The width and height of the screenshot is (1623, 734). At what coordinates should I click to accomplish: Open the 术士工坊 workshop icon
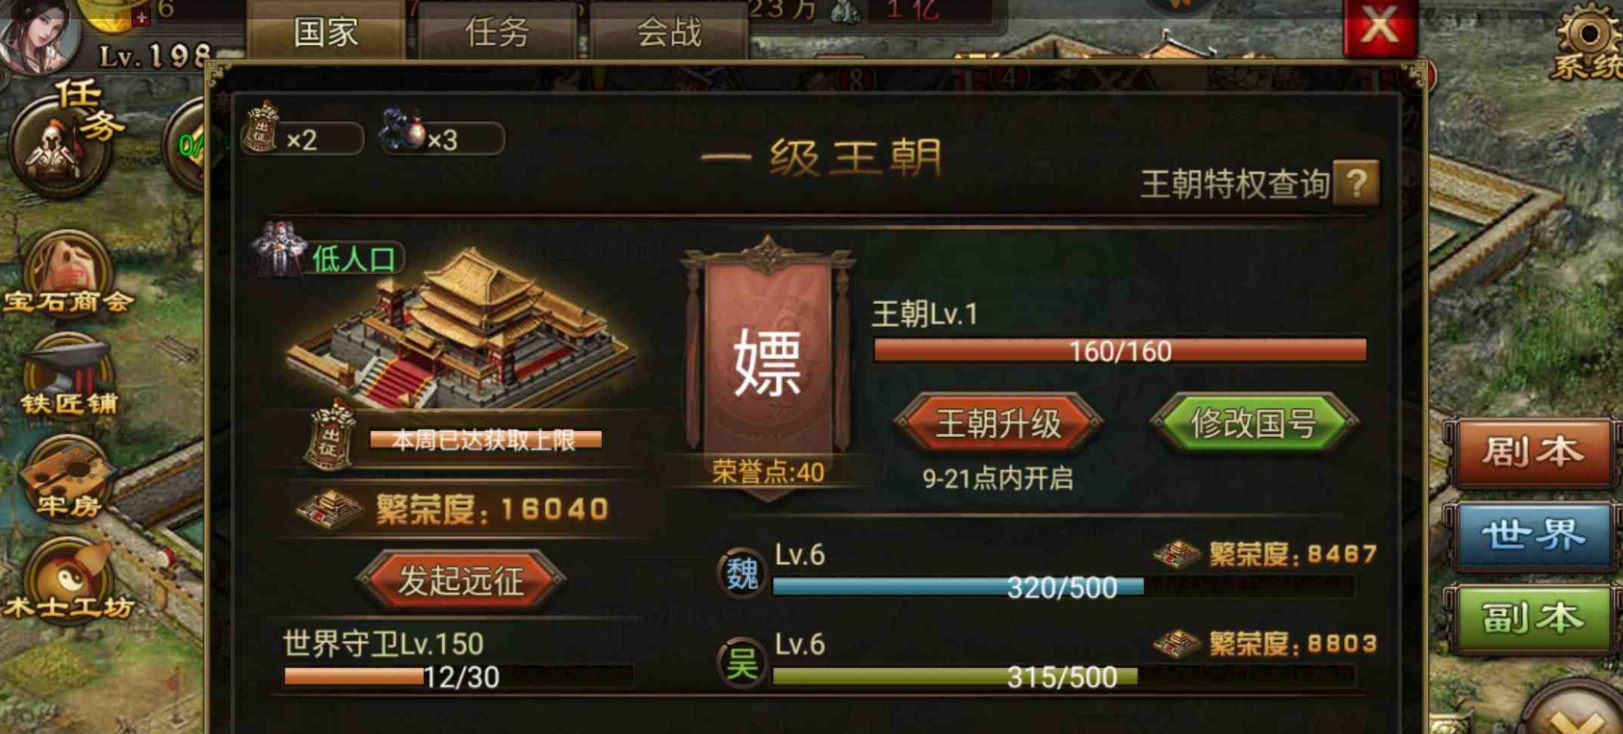point(67,580)
